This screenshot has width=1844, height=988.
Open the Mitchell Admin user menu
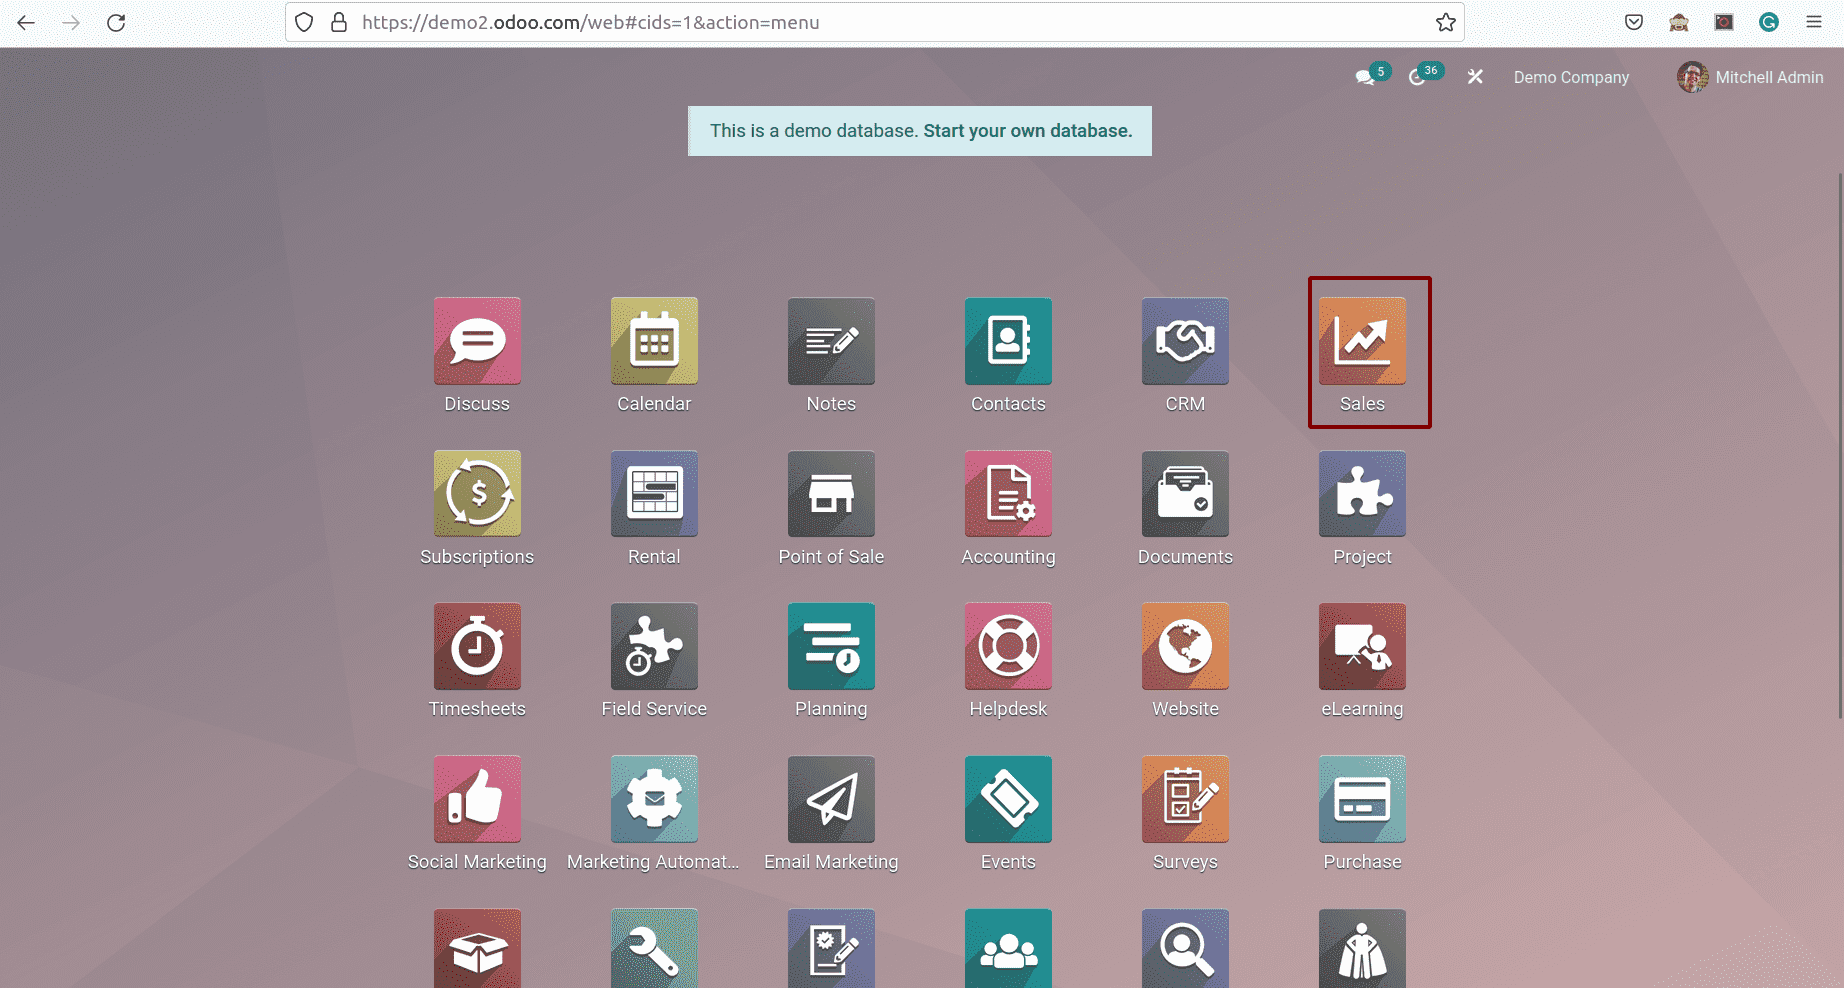pos(1750,77)
